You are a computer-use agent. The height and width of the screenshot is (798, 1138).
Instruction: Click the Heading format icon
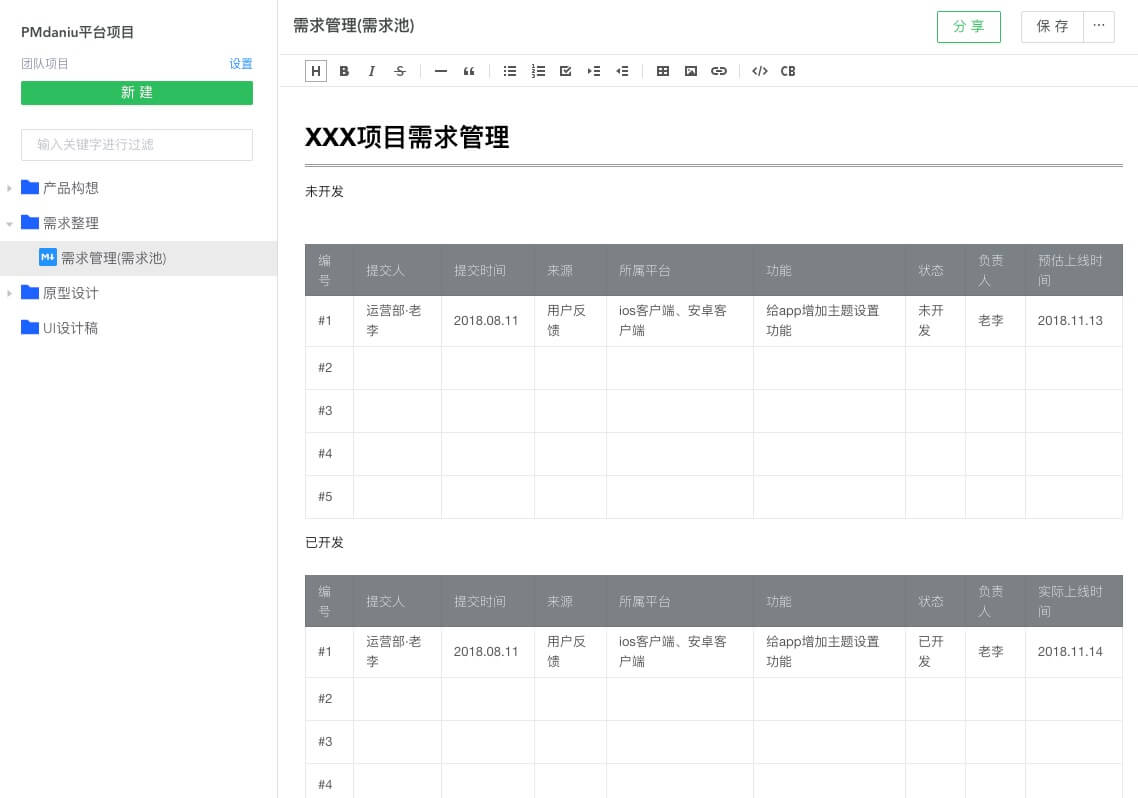pos(316,71)
